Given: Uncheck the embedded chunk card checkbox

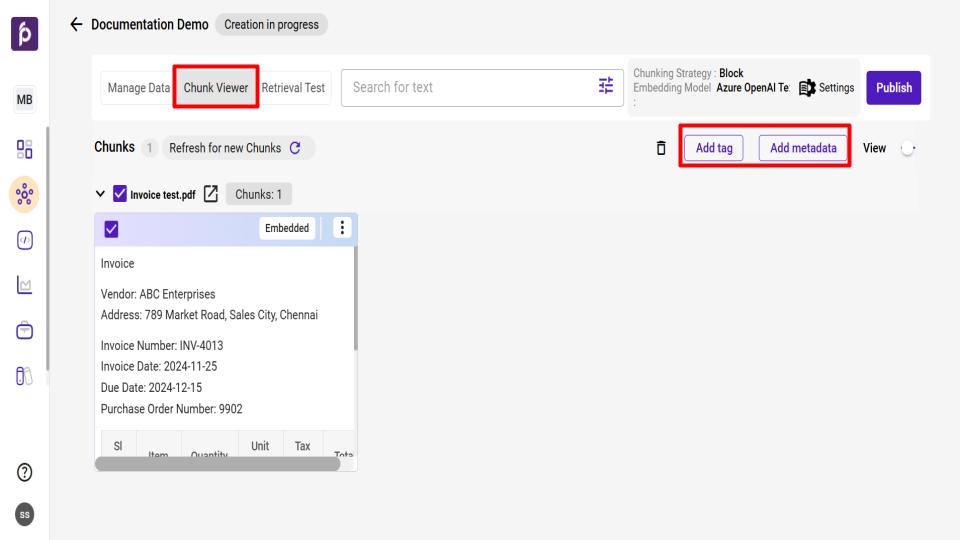Looking at the screenshot, I should click(x=112, y=229).
